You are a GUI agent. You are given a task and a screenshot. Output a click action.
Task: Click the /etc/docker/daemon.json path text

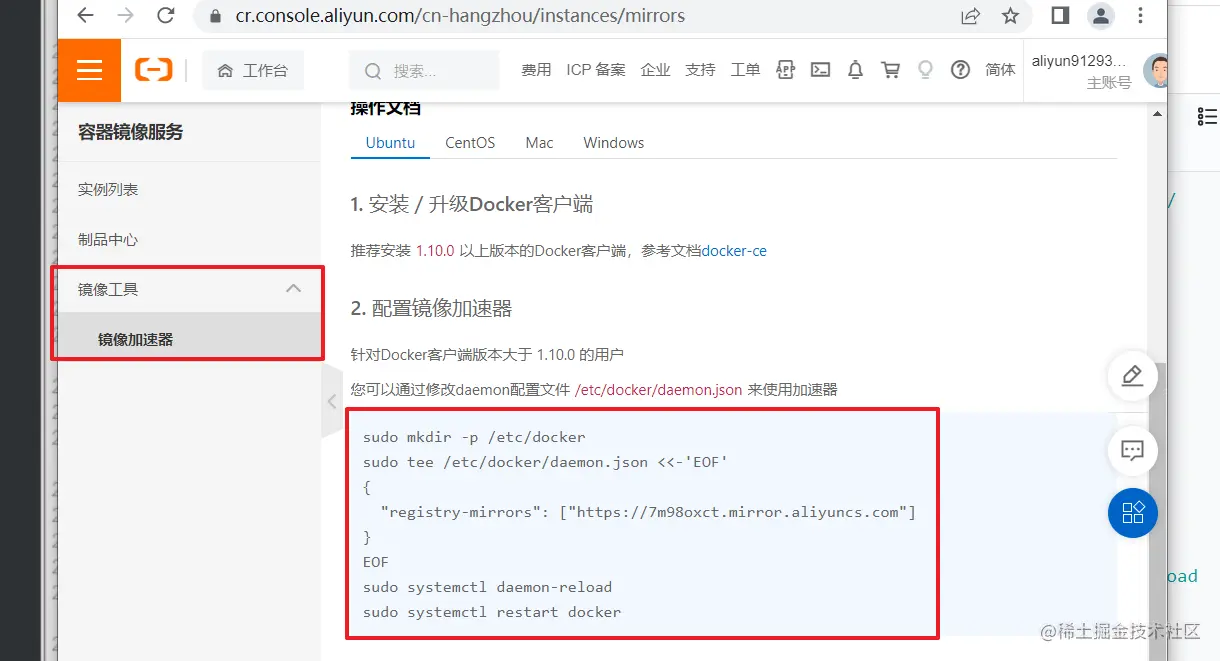(658, 390)
